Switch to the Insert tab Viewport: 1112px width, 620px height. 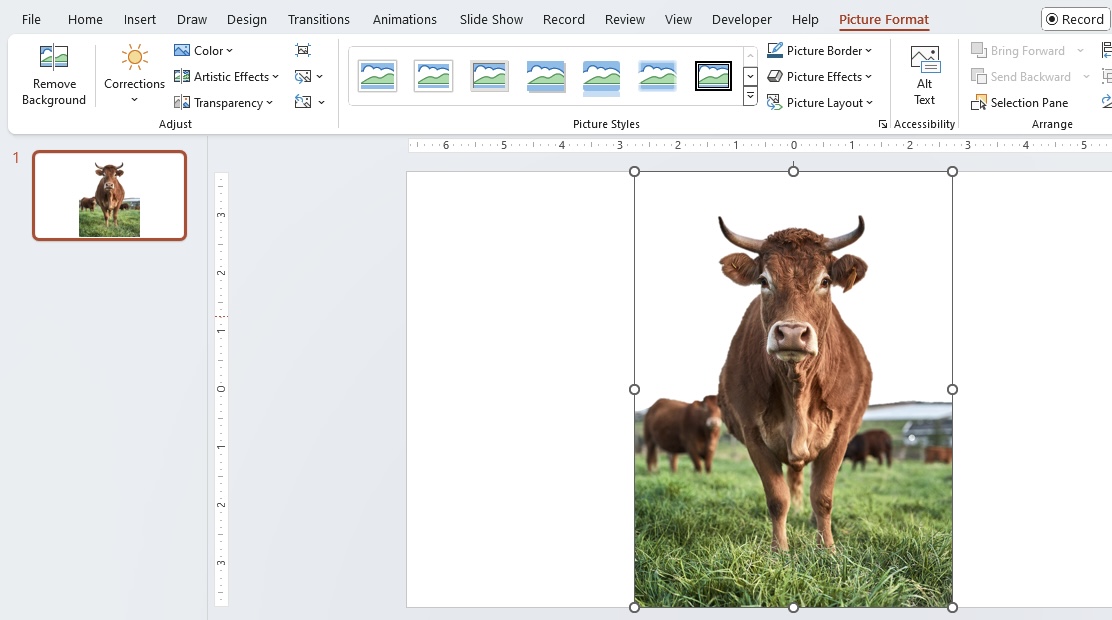point(140,19)
